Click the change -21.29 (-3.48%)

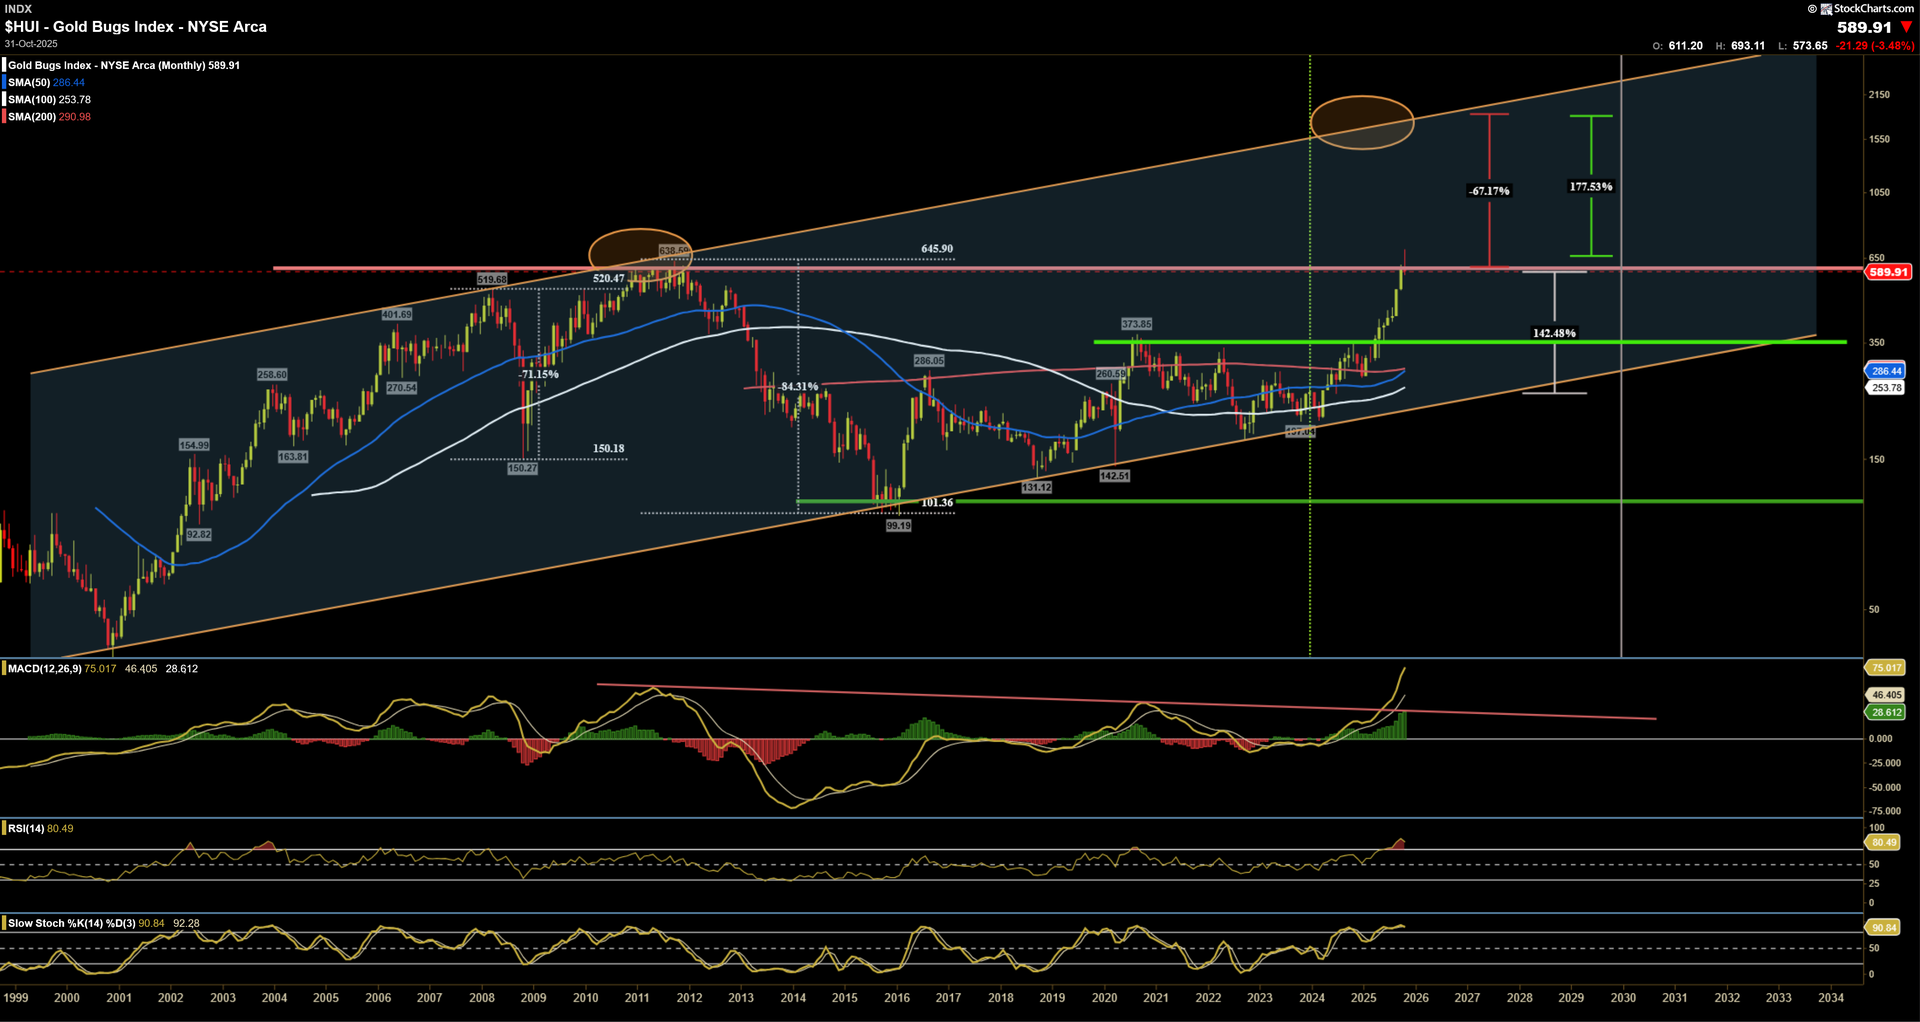point(1875,46)
